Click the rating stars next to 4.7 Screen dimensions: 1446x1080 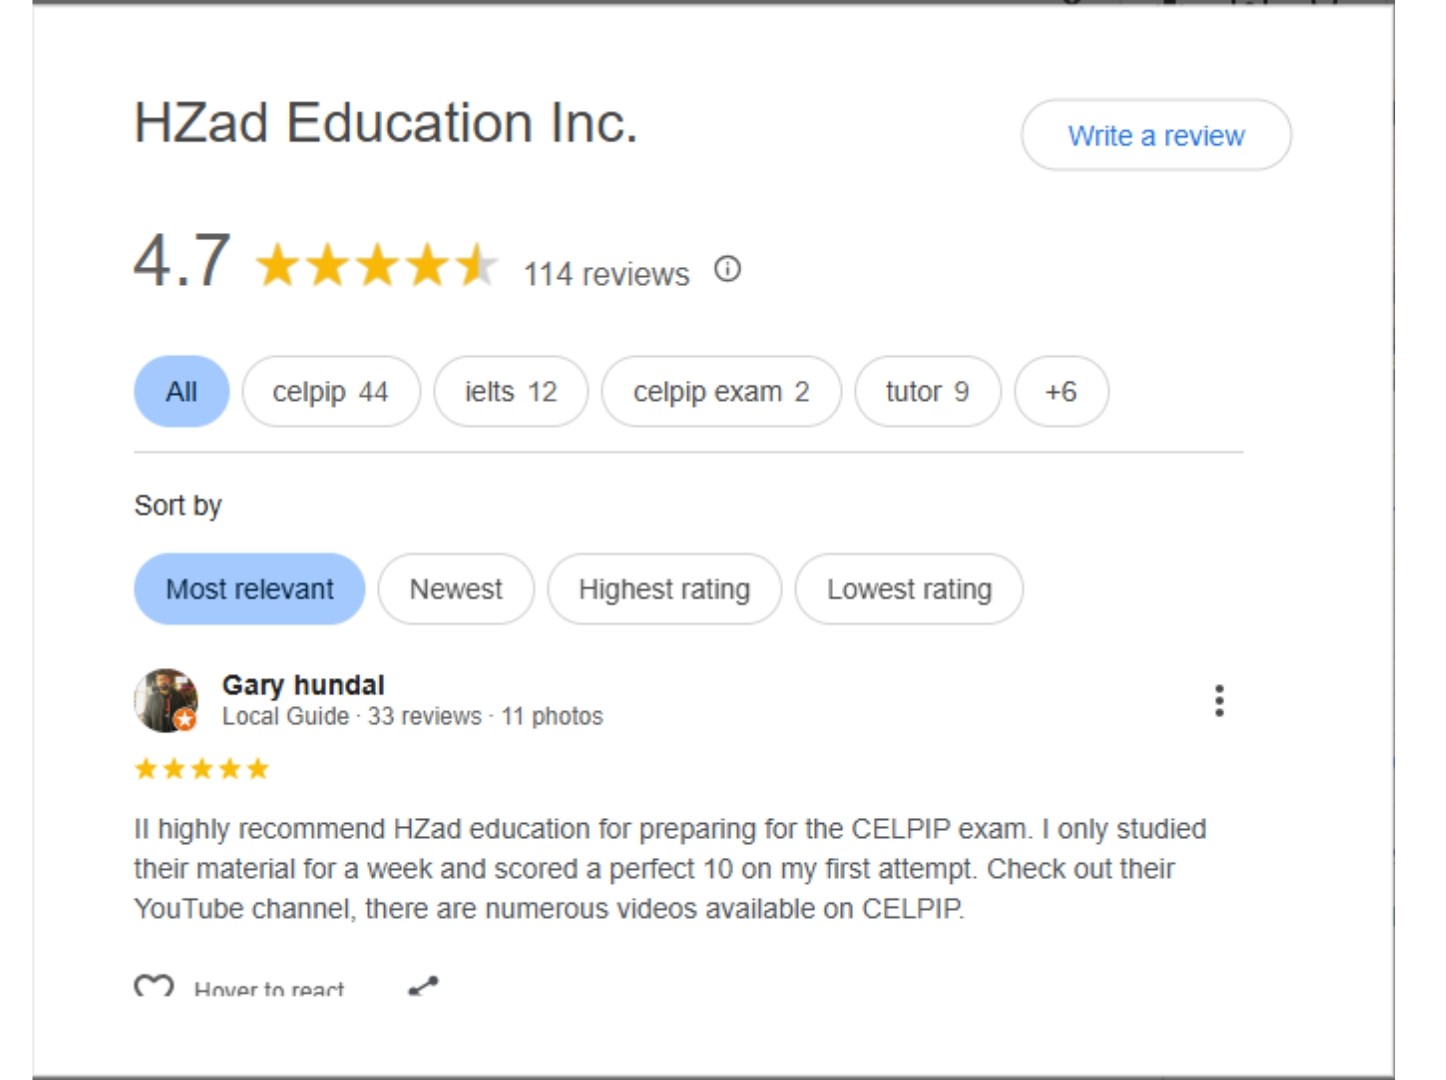tap(376, 267)
